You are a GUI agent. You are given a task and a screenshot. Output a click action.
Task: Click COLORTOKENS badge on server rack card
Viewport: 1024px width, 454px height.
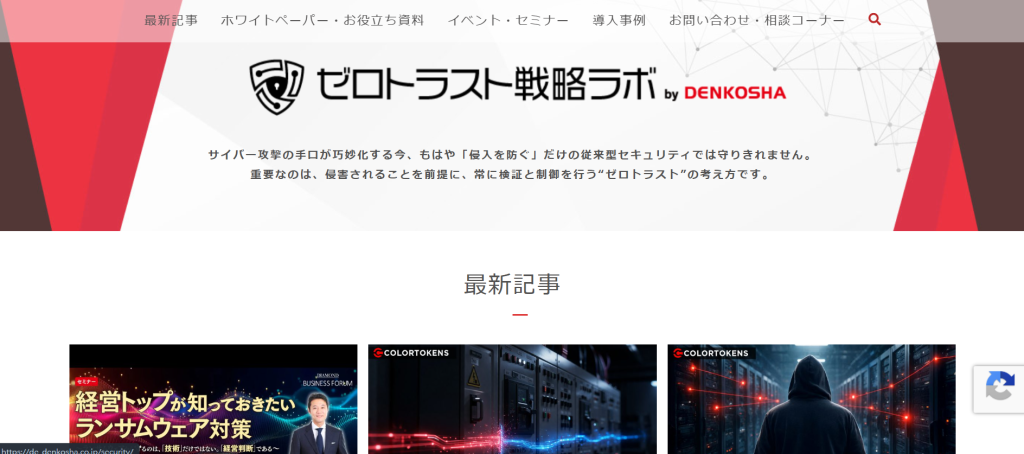tap(411, 353)
